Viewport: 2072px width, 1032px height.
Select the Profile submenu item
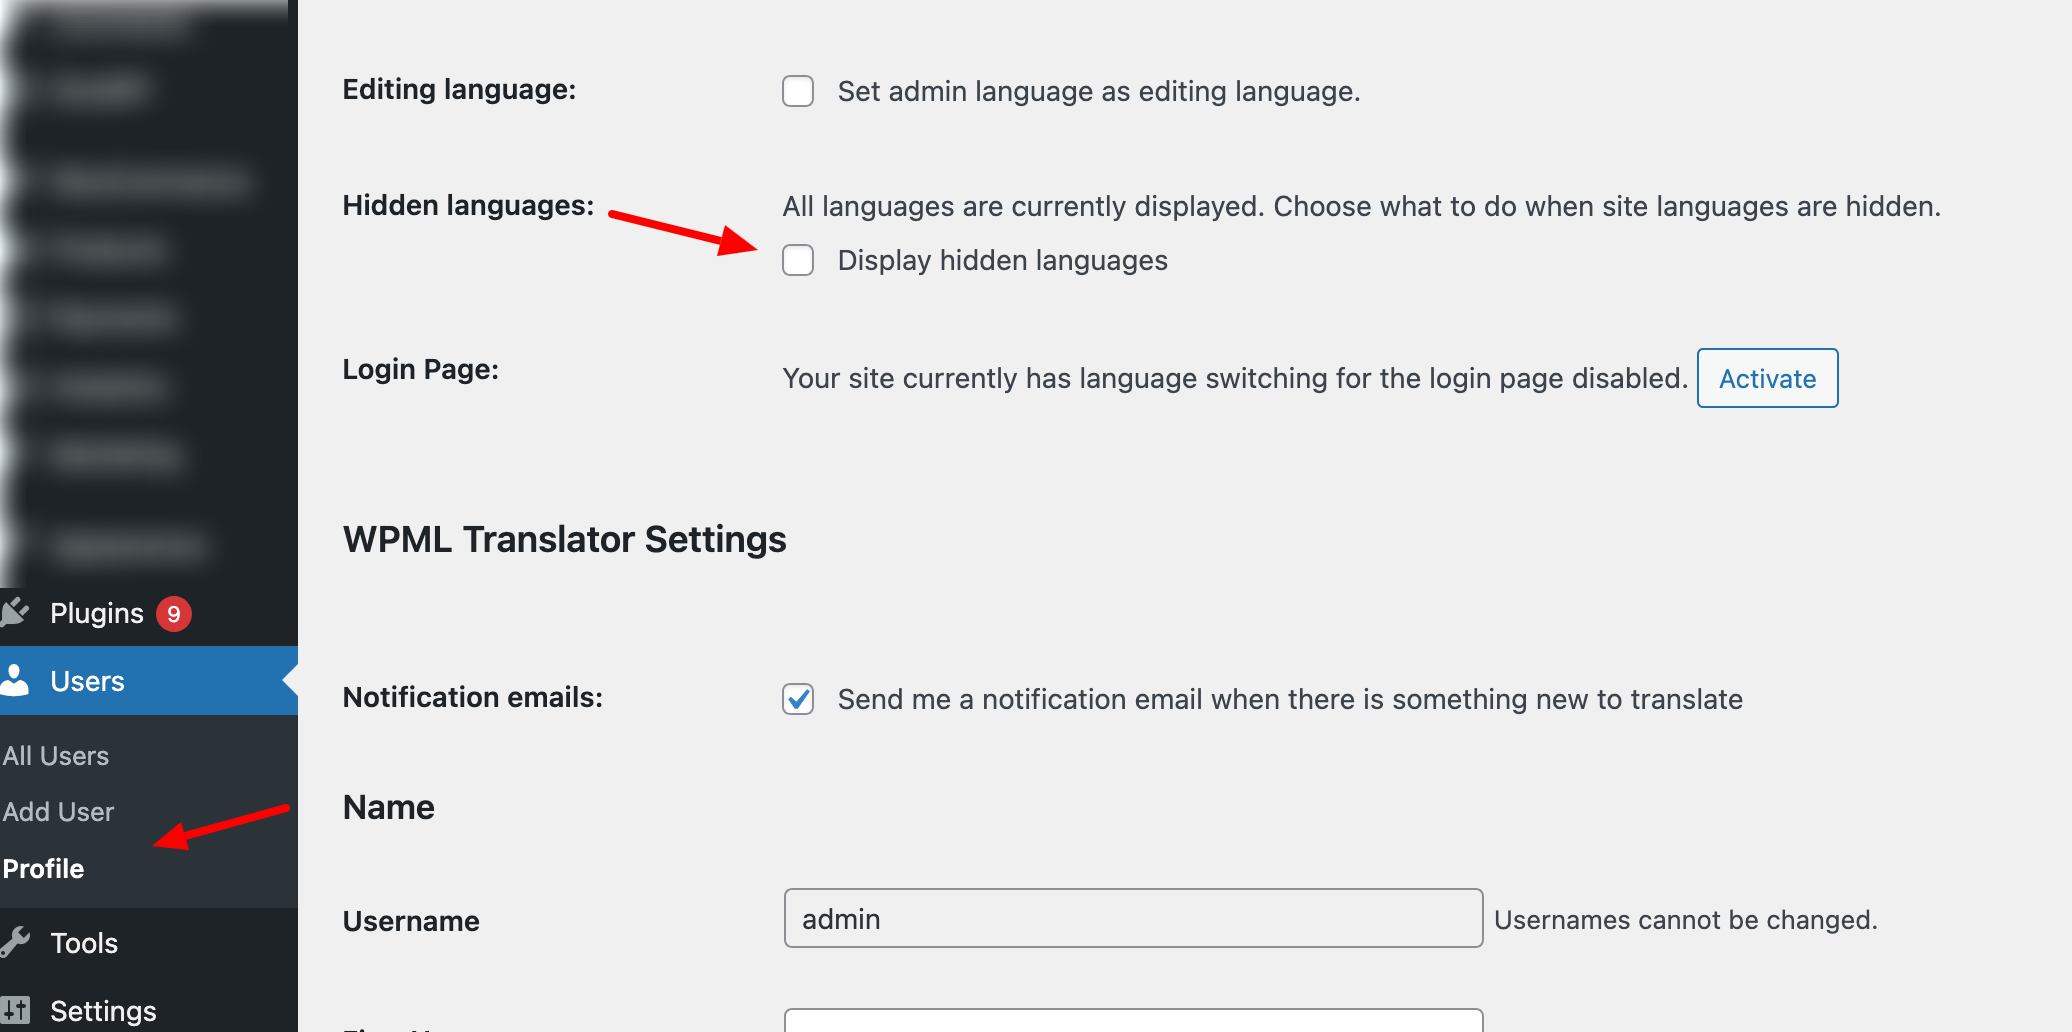pos(44,869)
